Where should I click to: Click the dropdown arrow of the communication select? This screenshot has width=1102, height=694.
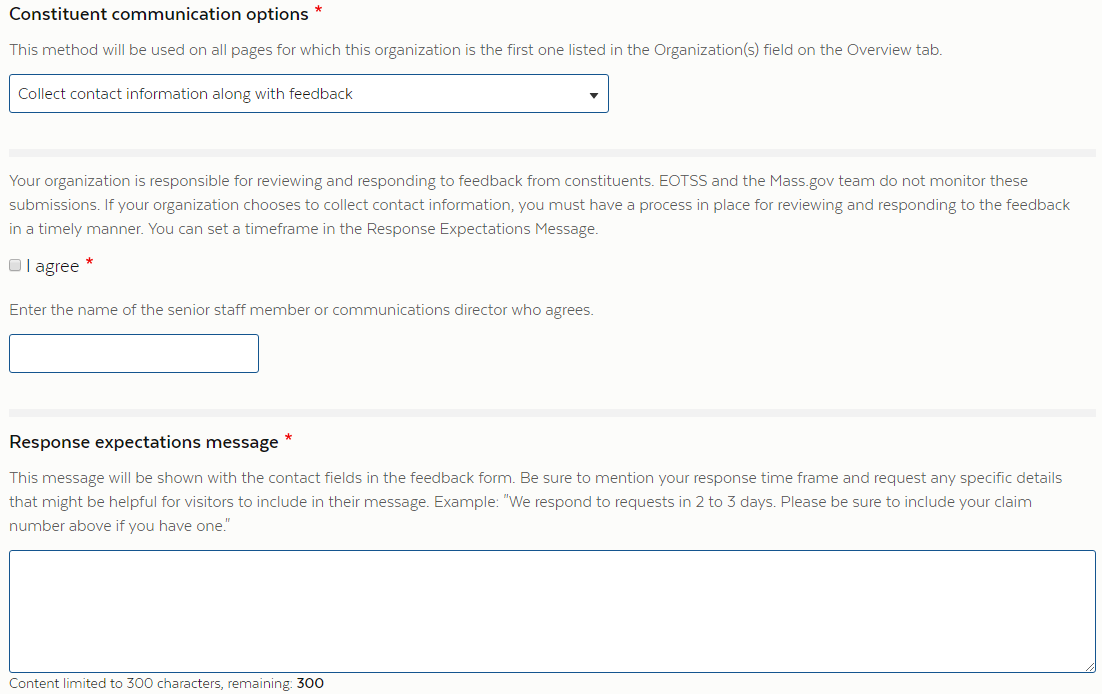594,95
